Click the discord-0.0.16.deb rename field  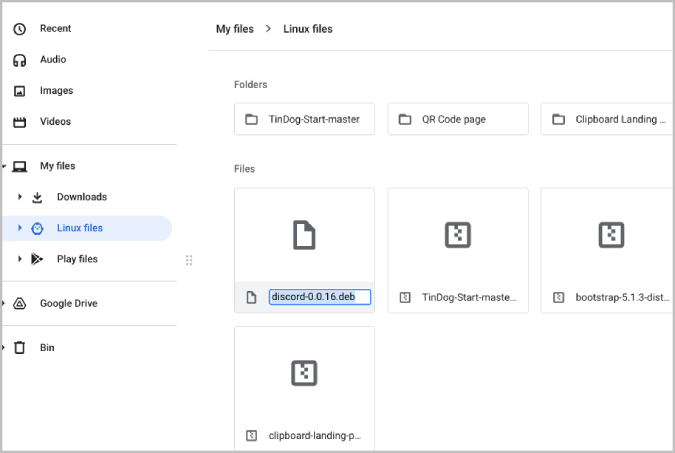pyautogui.click(x=320, y=297)
